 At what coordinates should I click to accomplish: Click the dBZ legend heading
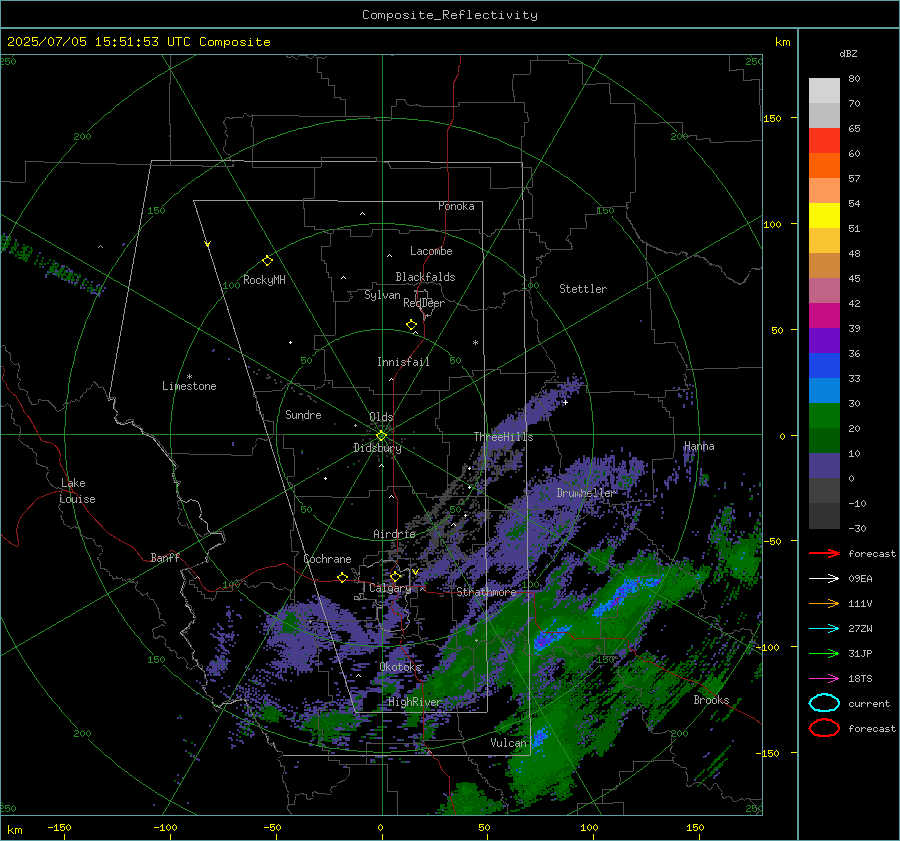[x=848, y=53]
